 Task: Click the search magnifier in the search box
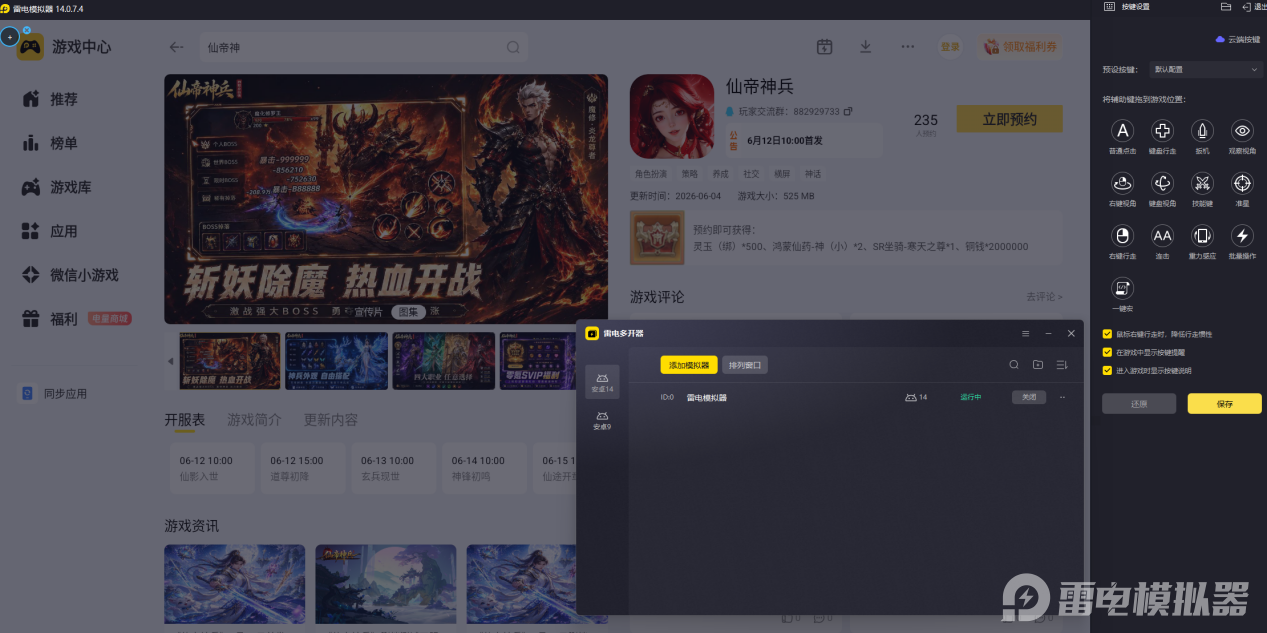point(513,47)
